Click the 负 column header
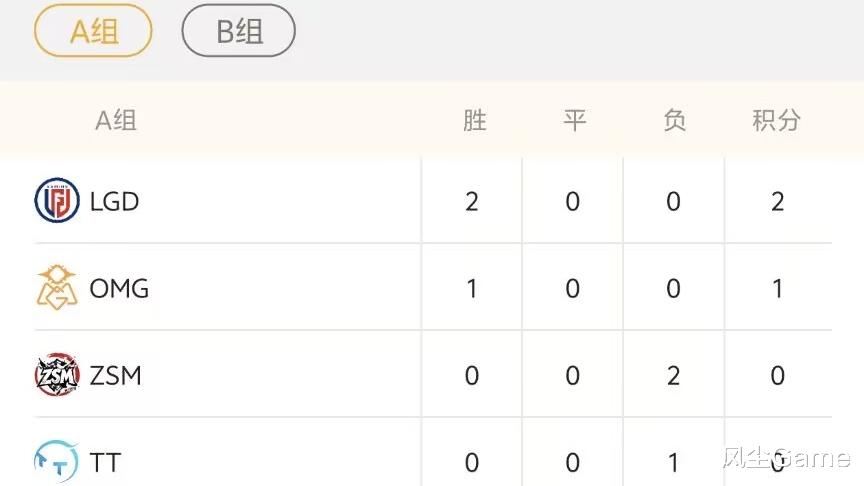 (675, 121)
